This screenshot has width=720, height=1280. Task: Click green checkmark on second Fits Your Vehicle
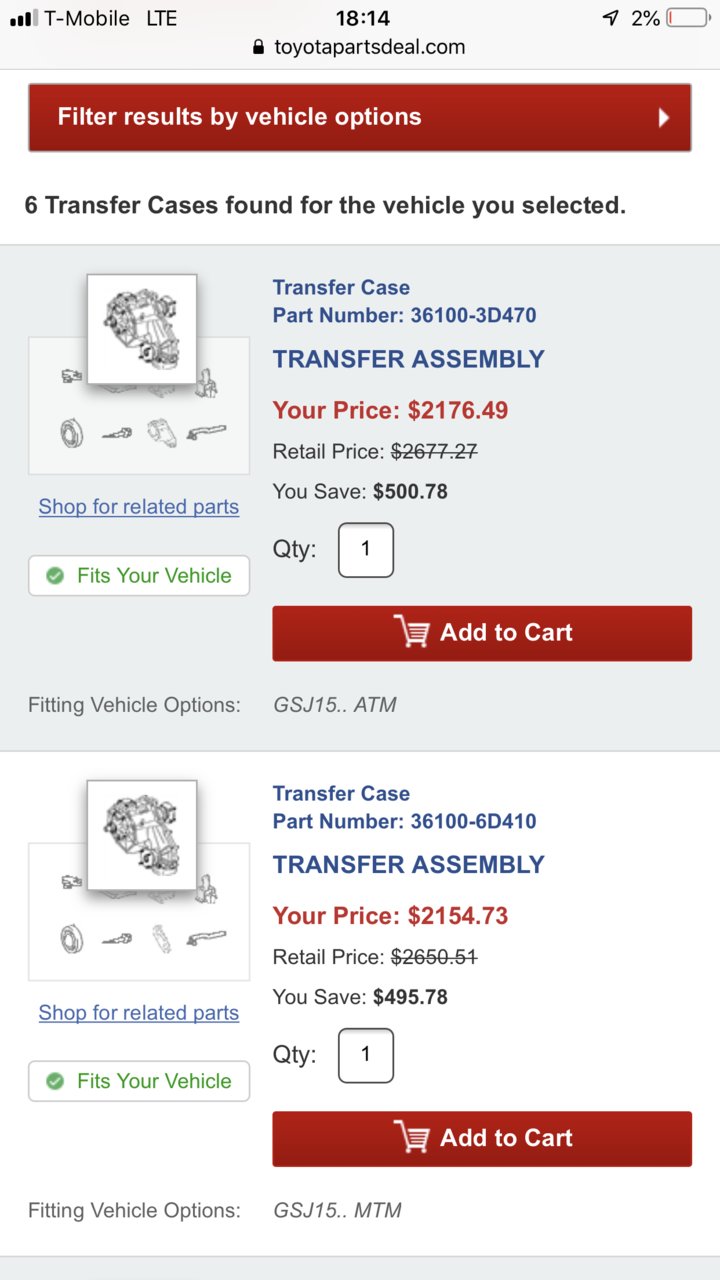56,1081
